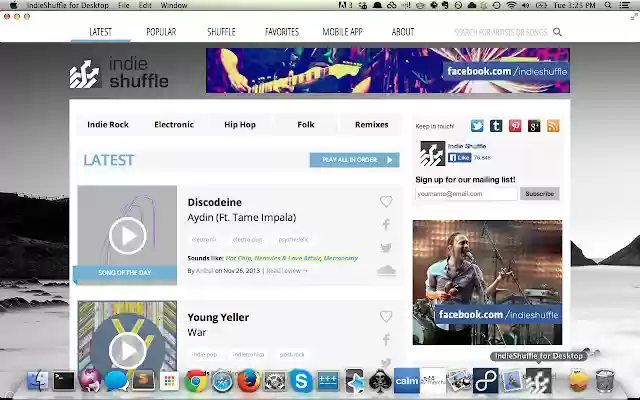Open Spotlight search in the menu bar
640x400 pixels.
[x=608, y=5]
